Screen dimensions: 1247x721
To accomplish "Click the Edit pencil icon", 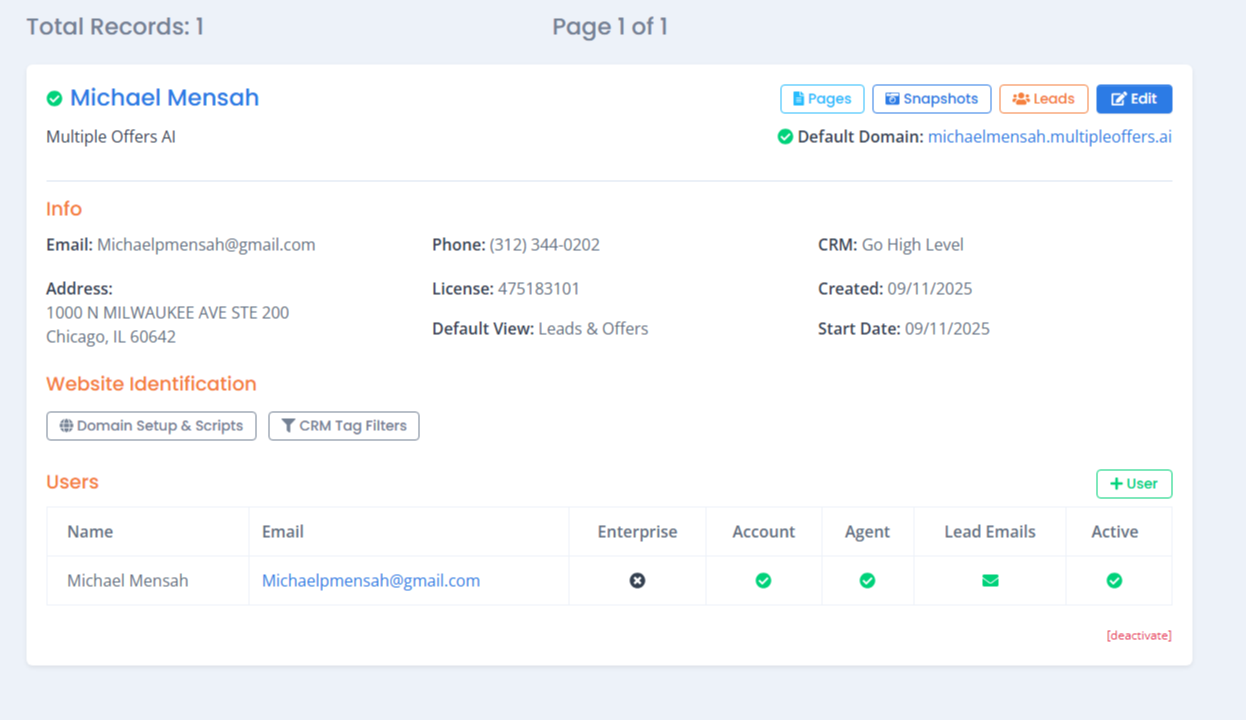I will pos(1118,99).
